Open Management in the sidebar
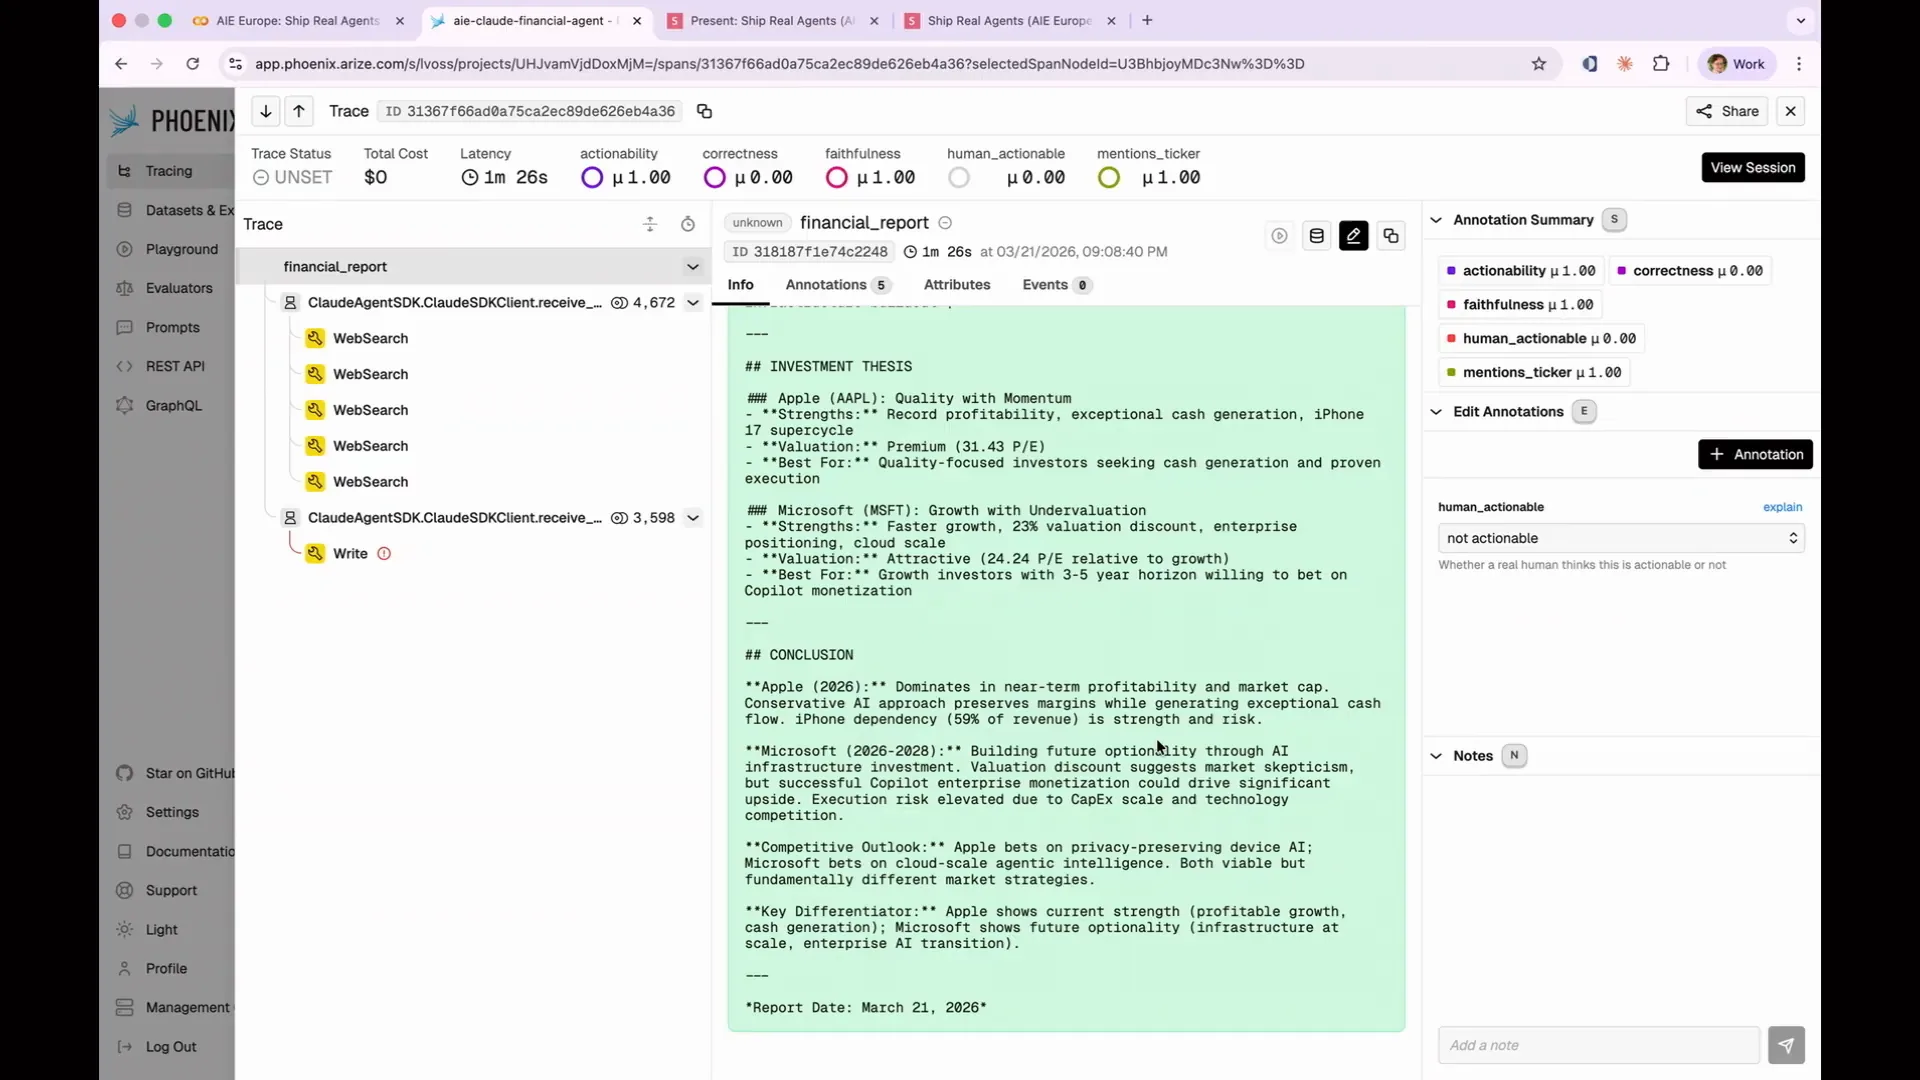 click(175, 1007)
